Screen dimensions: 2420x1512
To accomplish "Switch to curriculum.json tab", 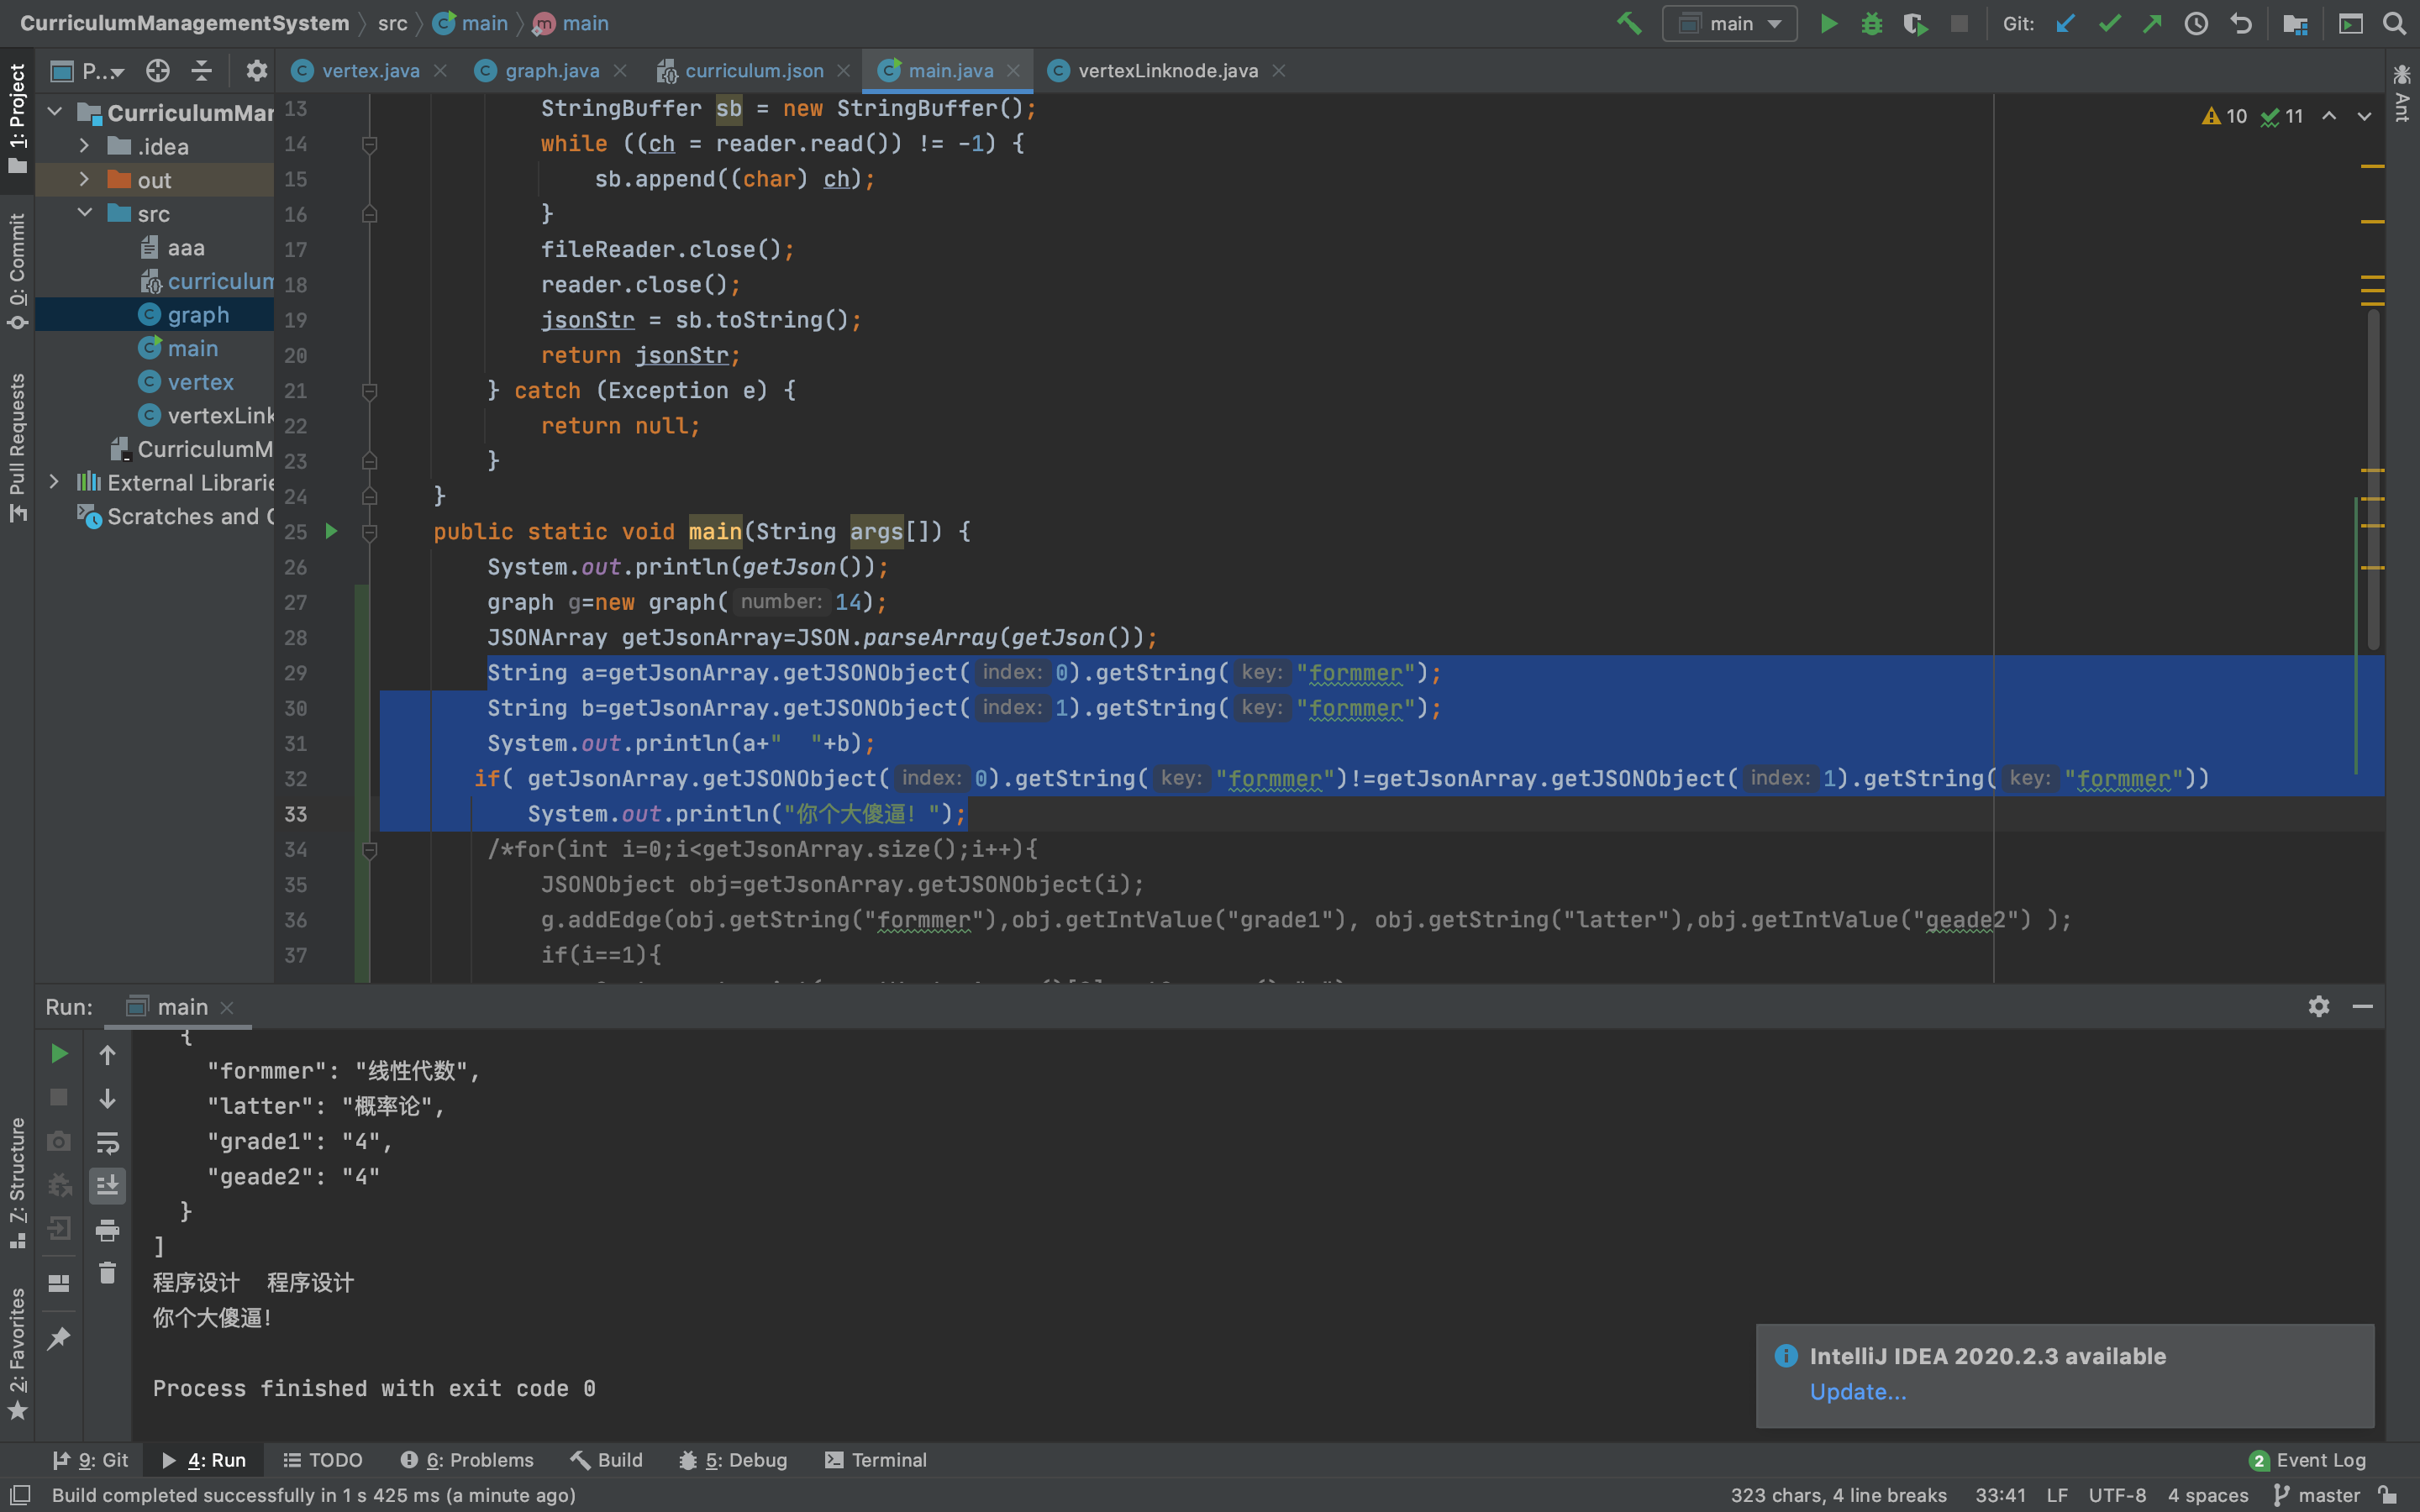I will [x=752, y=70].
